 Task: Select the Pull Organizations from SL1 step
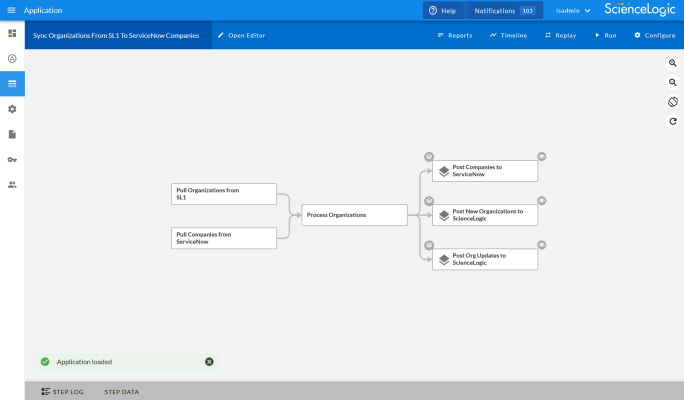[224, 194]
